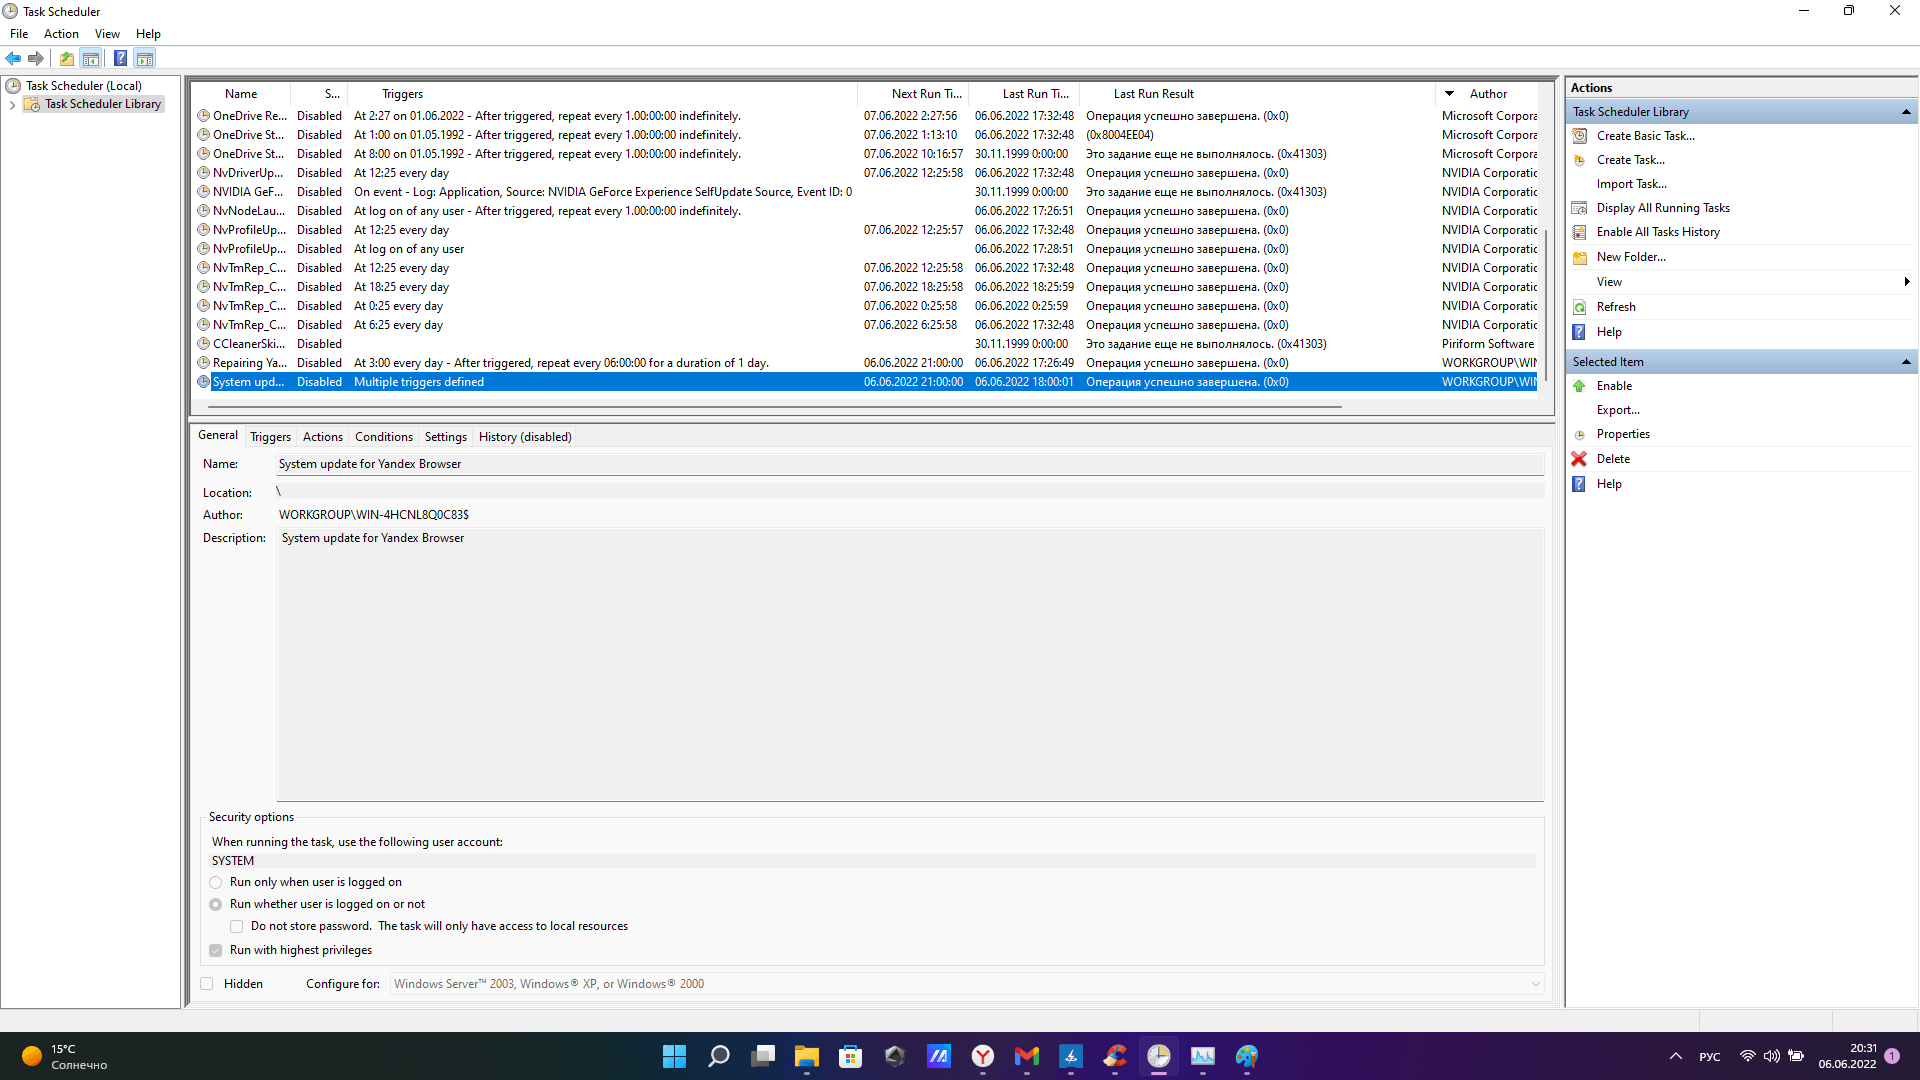Click Create Task... action link
The image size is (1920, 1080).
(1630, 160)
